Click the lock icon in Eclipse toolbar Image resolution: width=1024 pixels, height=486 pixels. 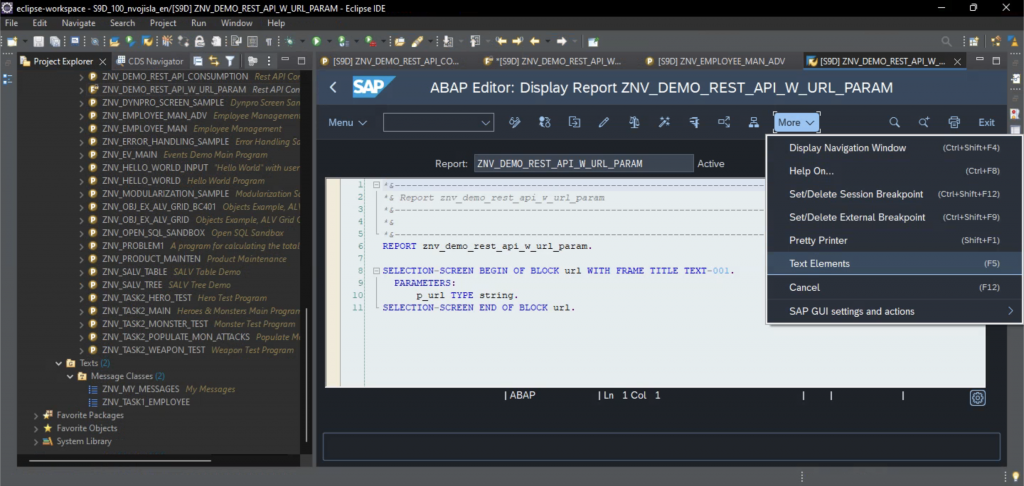pyautogui.click(x=200, y=41)
